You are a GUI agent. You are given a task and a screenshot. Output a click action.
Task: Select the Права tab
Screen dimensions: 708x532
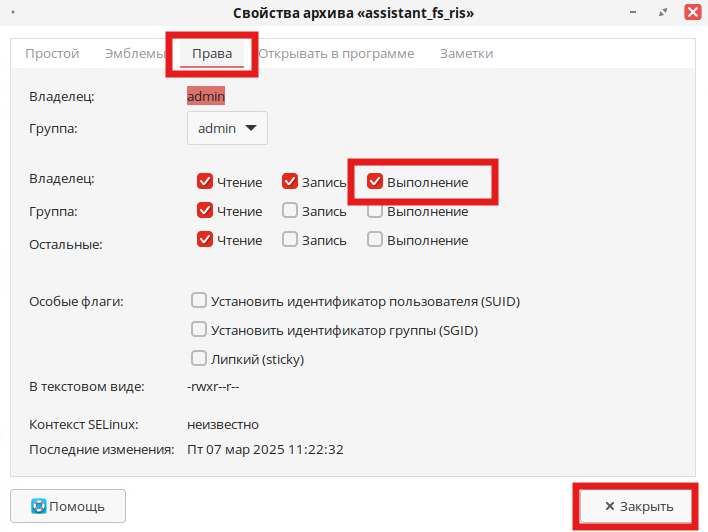point(212,54)
